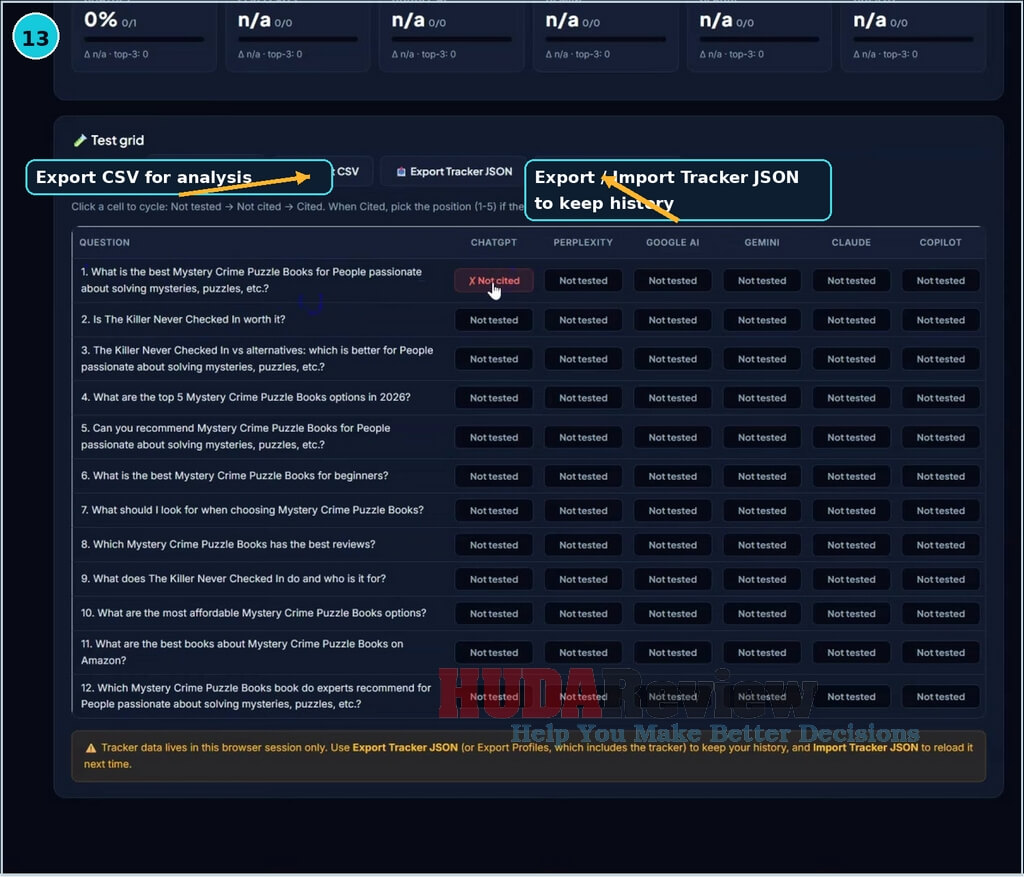Toggle Copilot cell for question 5

pos(940,438)
